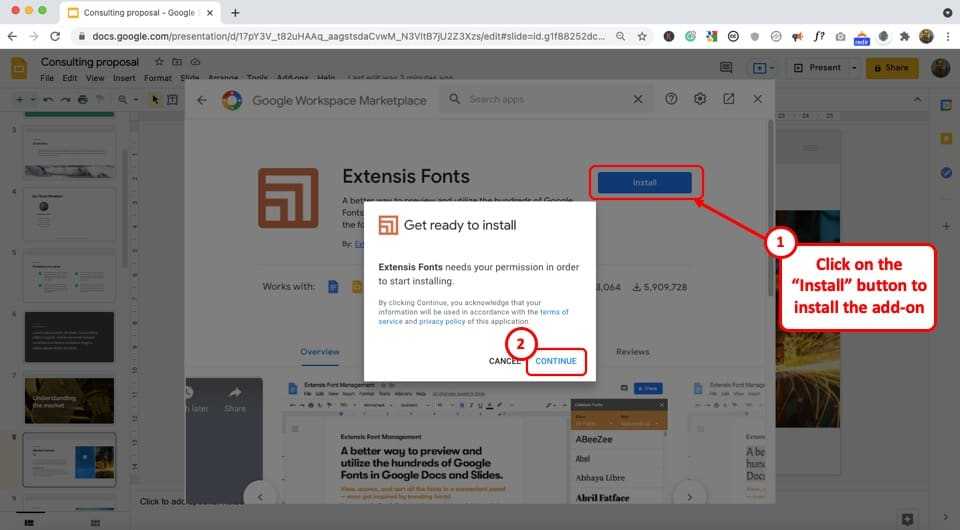The height and width of the screenshot is (530, 960).
Task: Click CANCEL in the install dialog
Action: click(504, 361)
